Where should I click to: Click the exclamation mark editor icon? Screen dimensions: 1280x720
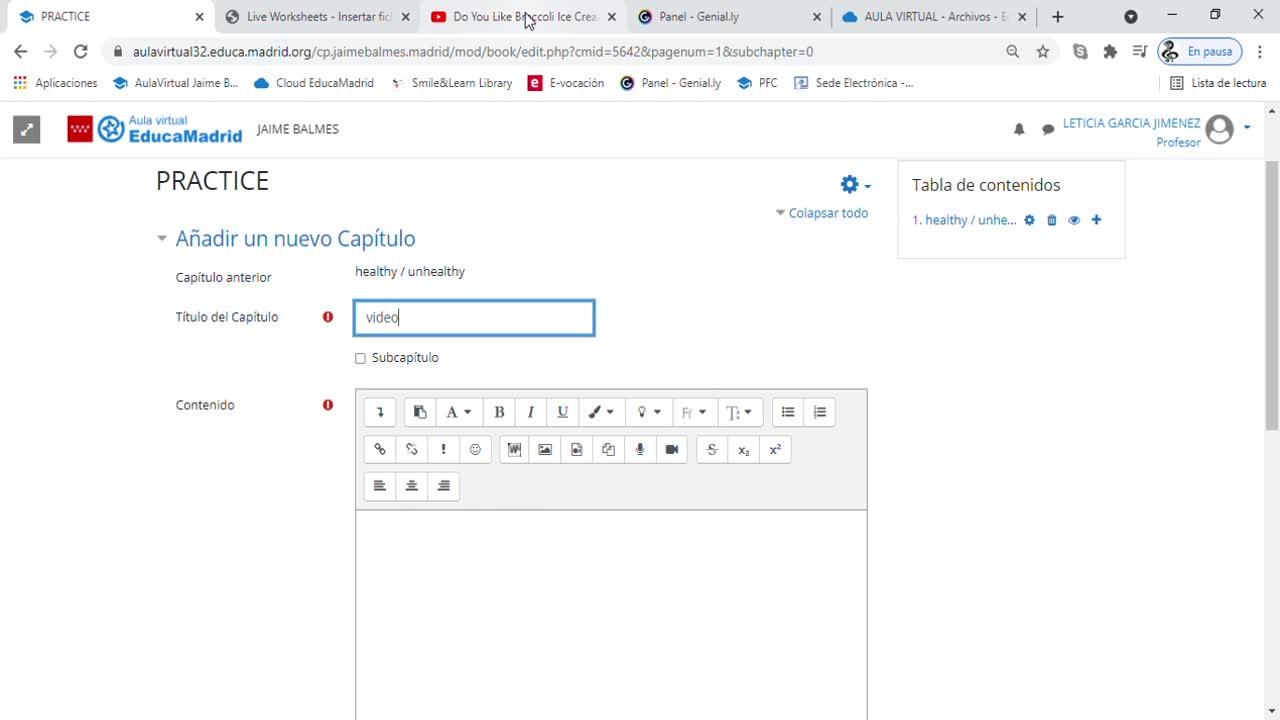point(443,449)
